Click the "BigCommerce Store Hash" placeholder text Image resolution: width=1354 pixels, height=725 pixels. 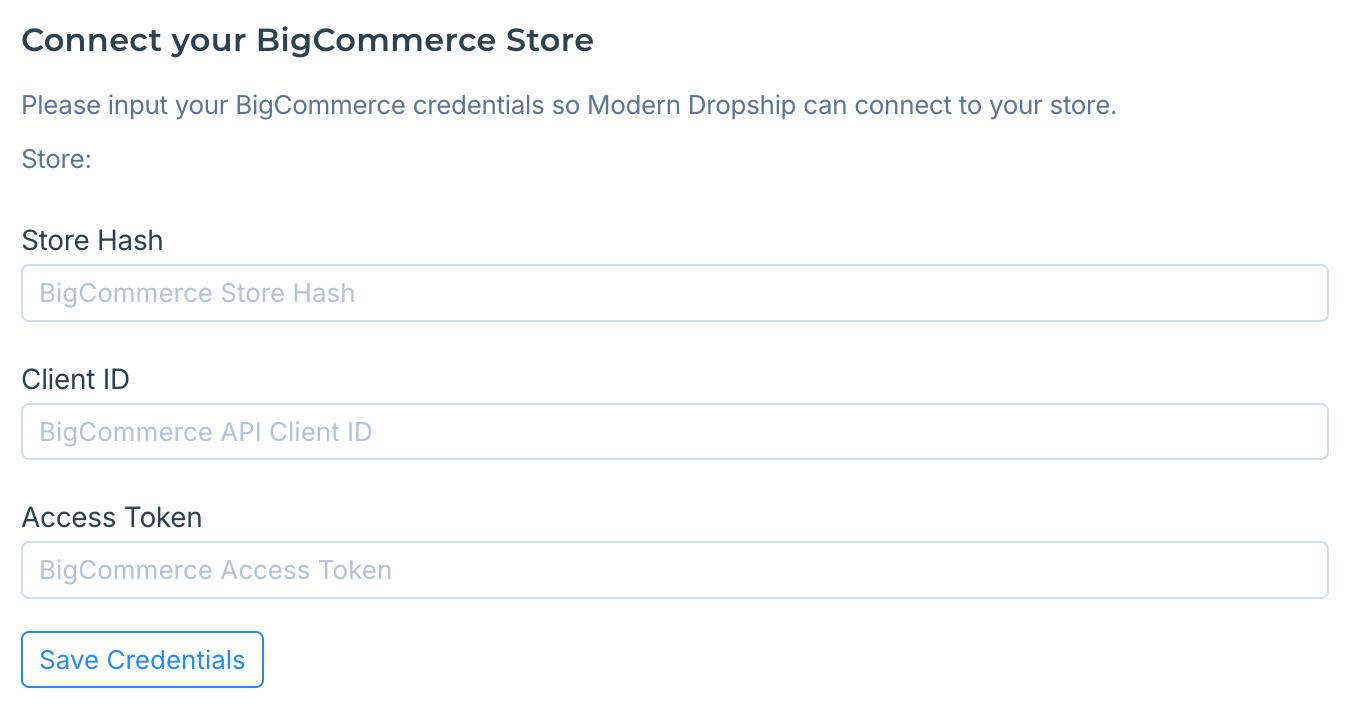pyautogui.click(x=197, y=294)
